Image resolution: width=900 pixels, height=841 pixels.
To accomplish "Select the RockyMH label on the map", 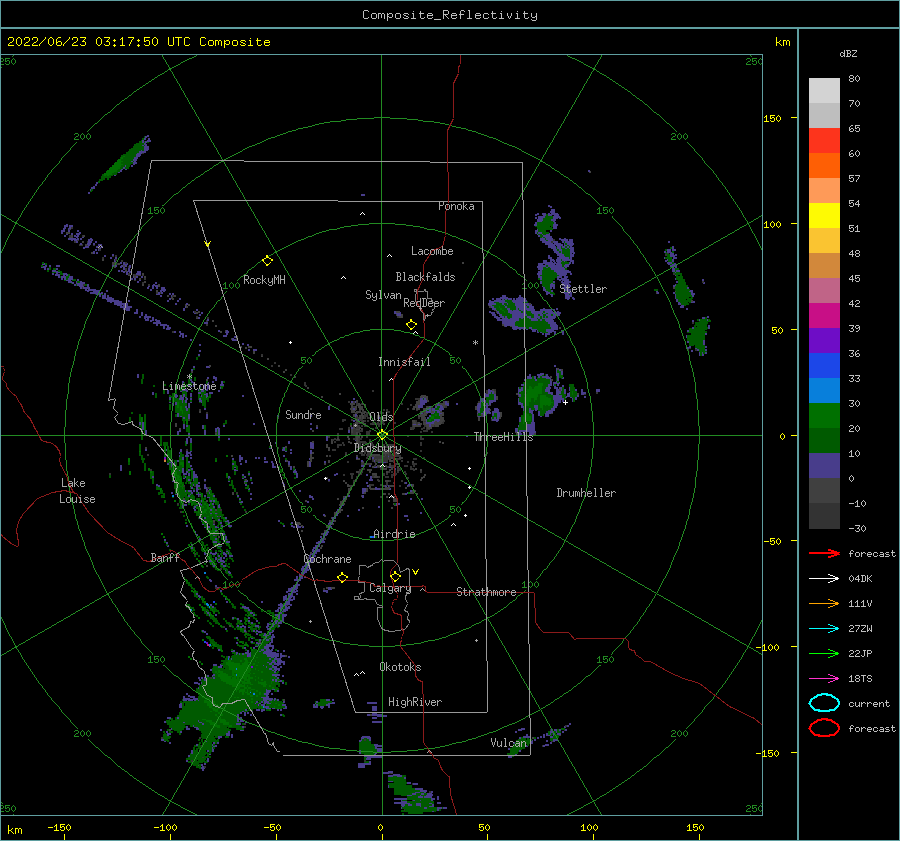I will tap(264, 280).
